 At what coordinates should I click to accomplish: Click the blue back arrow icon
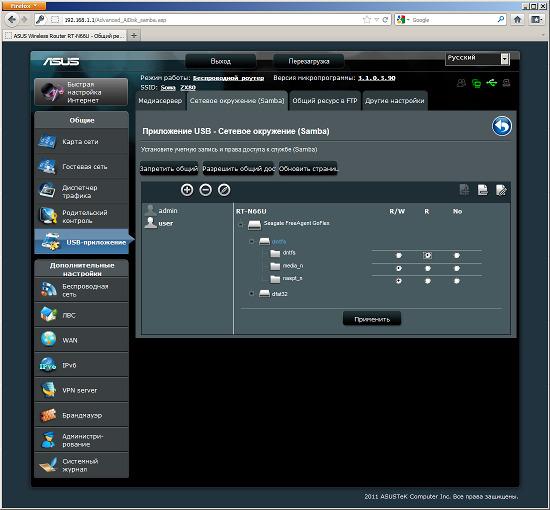coord(502,126)
